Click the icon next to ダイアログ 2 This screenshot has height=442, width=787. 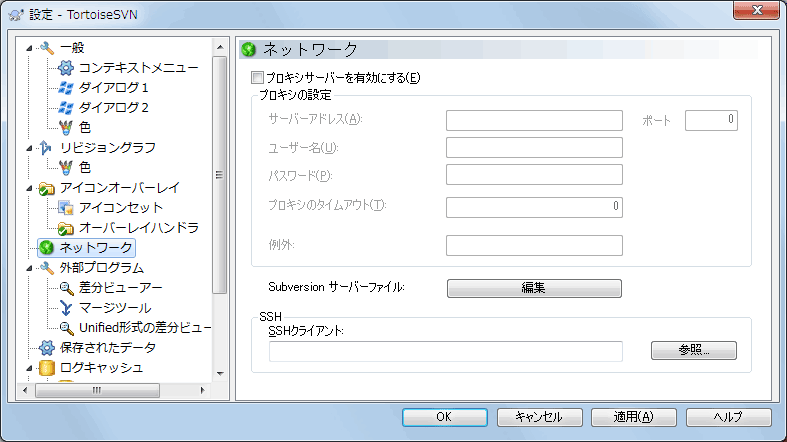tap(66, 108)
